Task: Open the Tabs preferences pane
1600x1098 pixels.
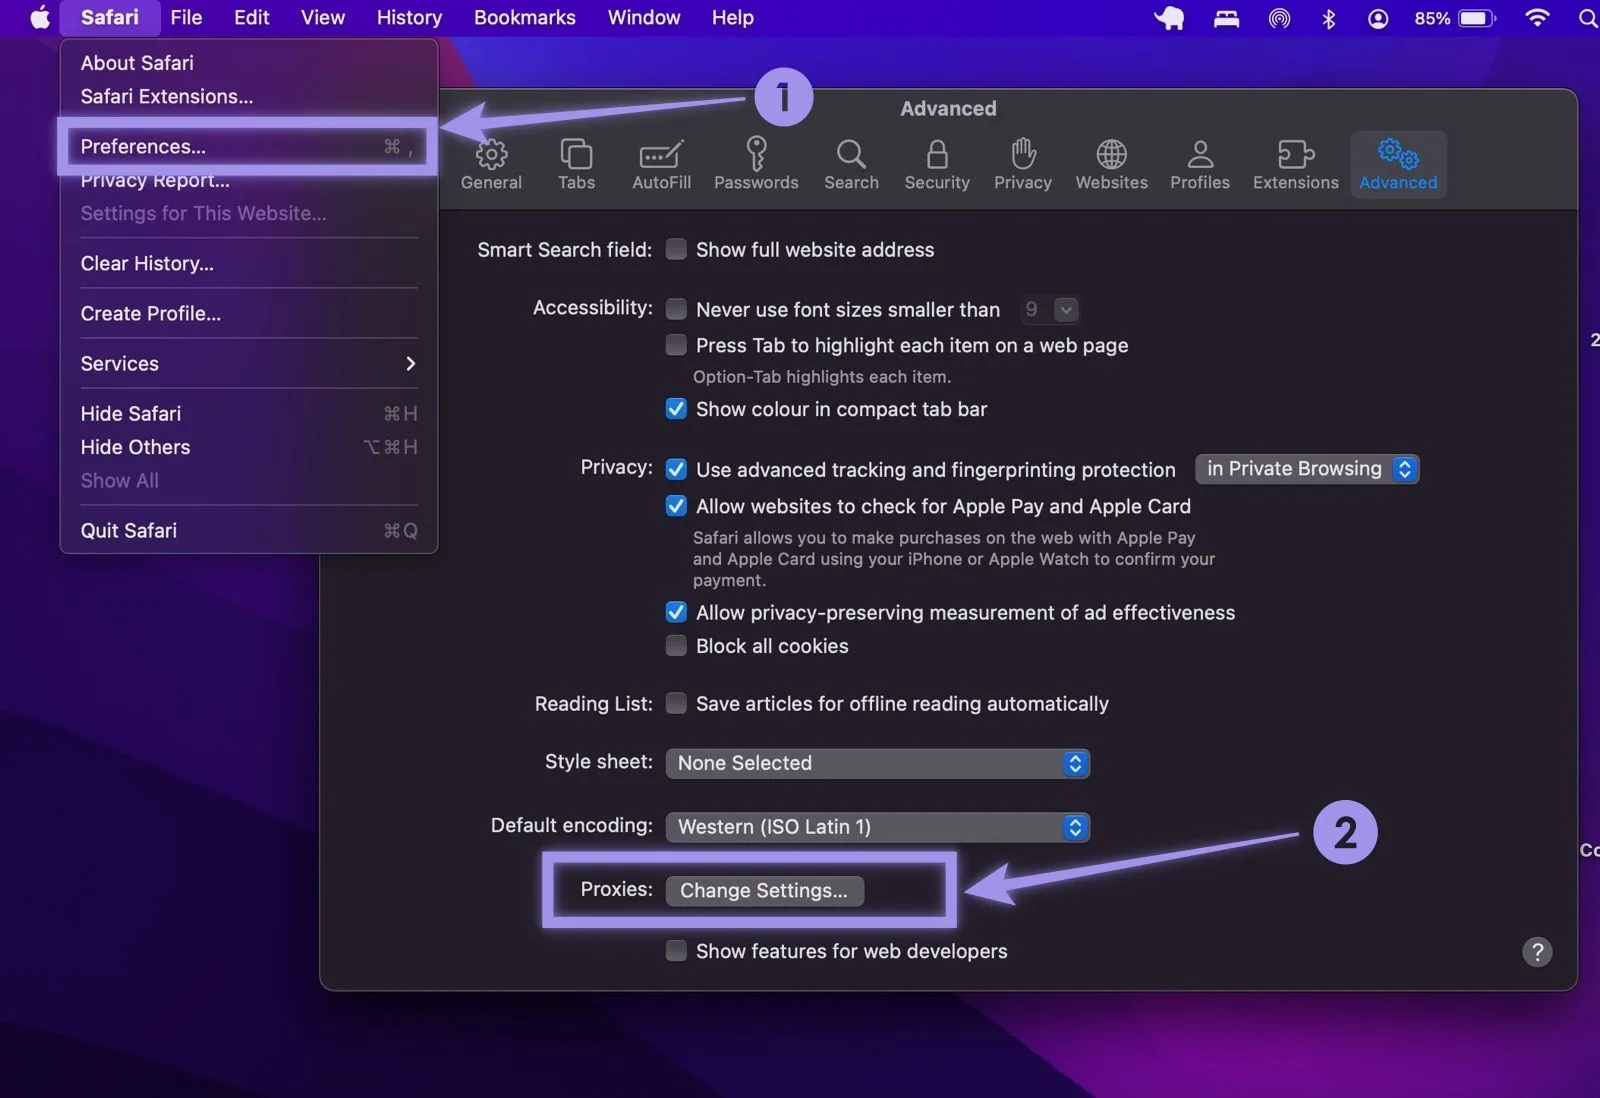Action: coord(576,165)
